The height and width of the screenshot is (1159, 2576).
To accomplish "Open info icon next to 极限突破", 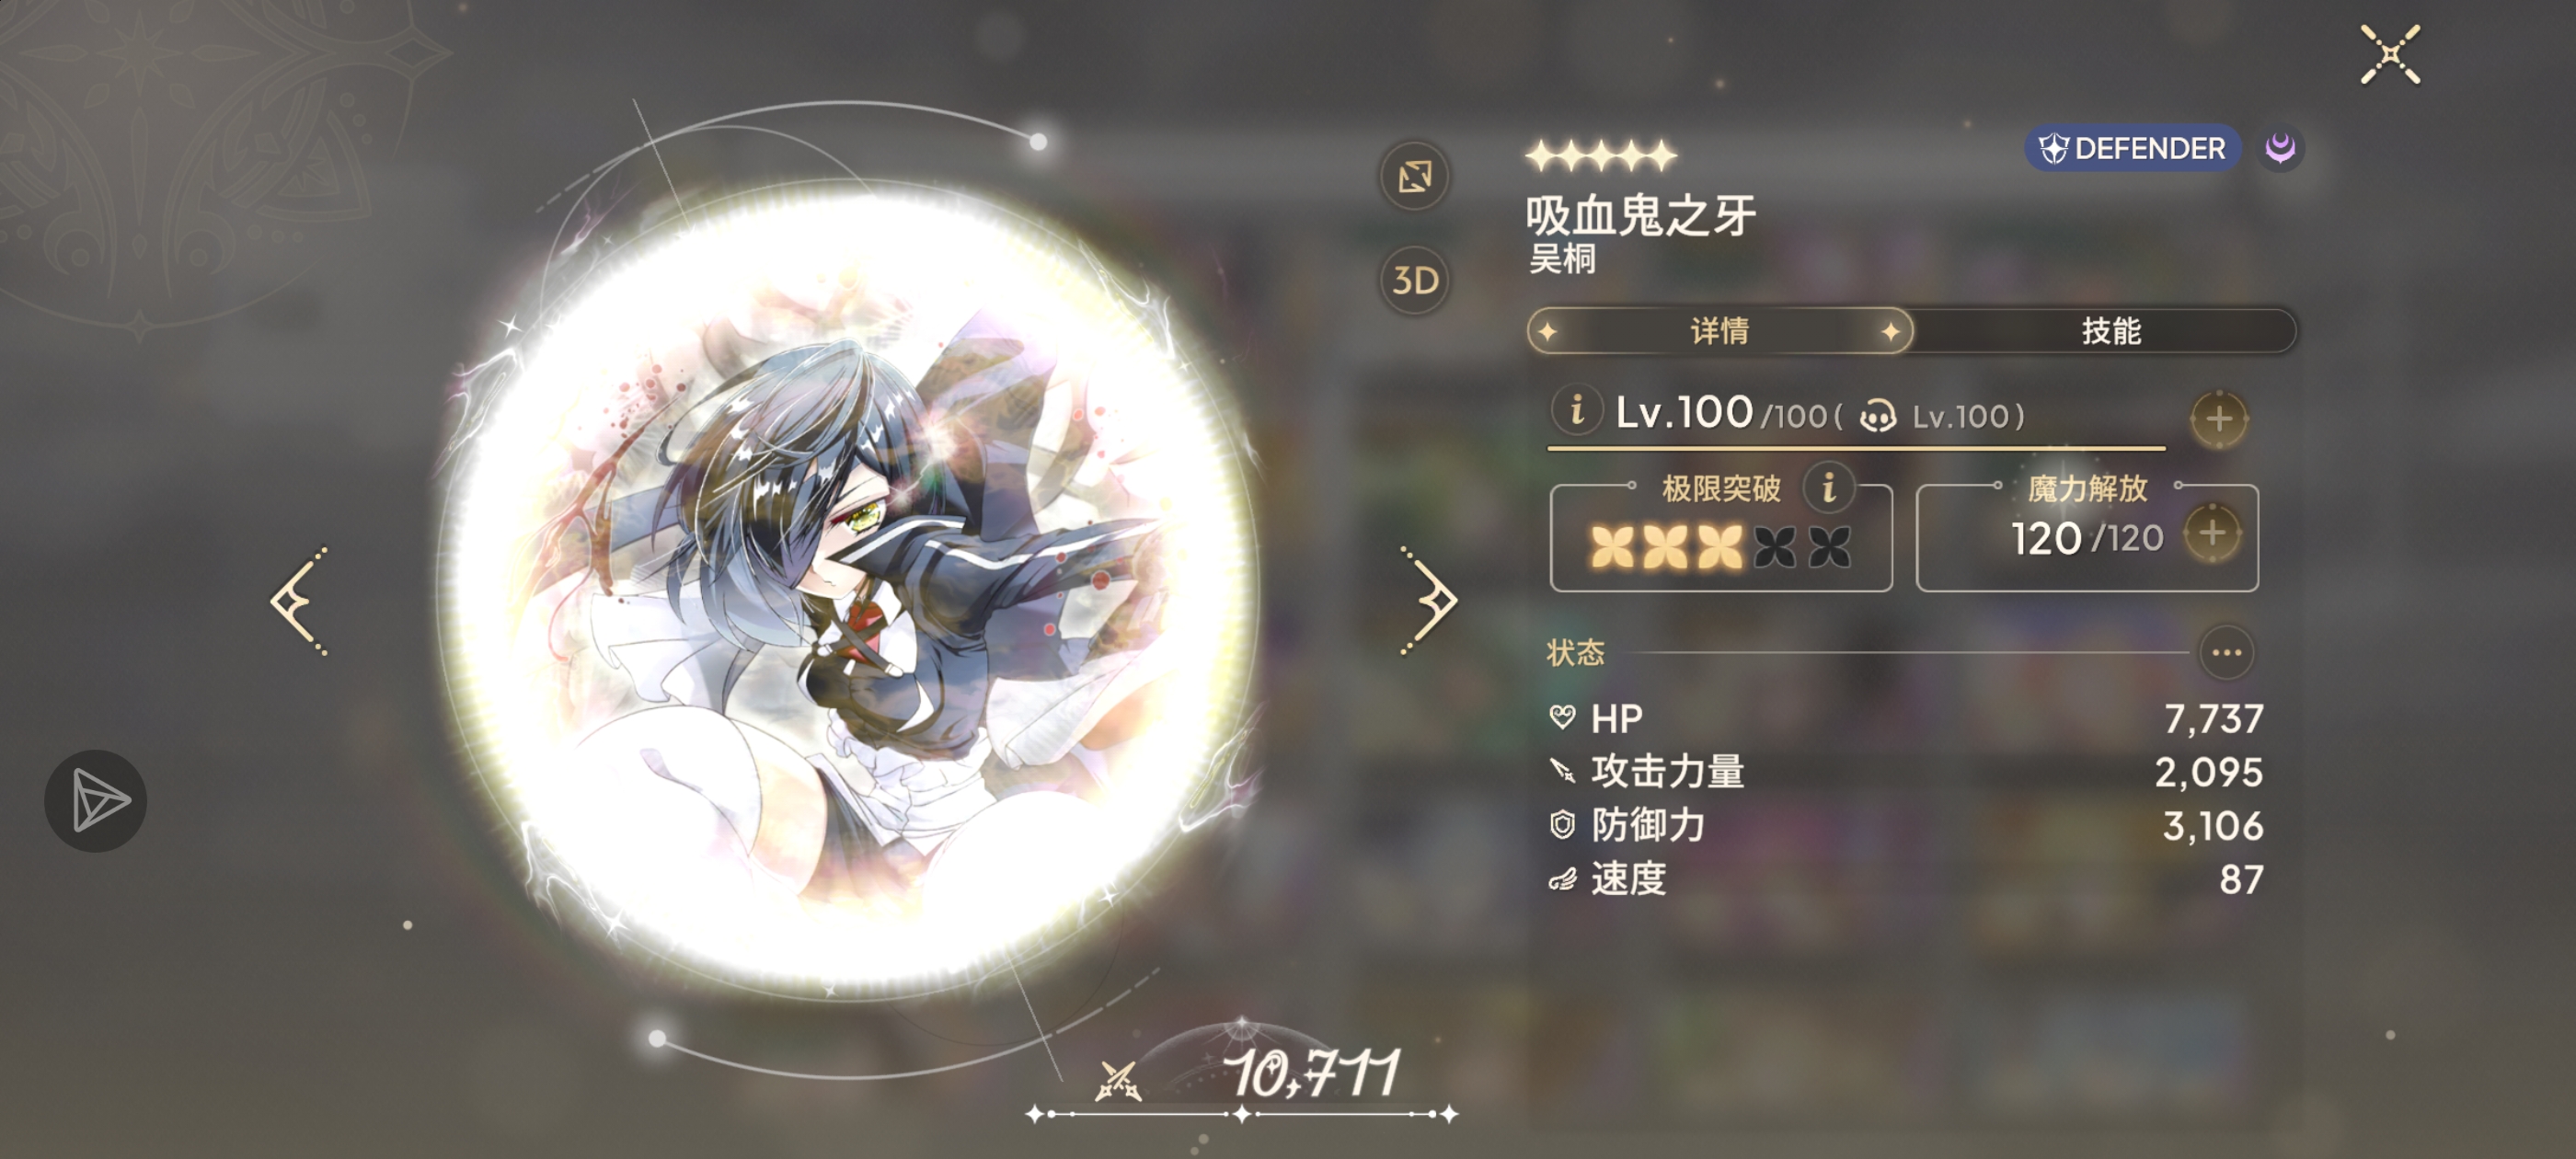I will tap(1828, 488).
